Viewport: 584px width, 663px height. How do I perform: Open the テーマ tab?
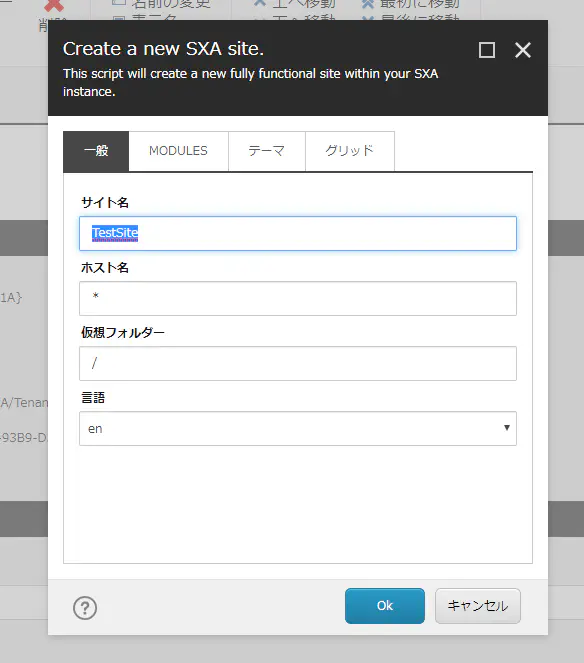point(267,151)
